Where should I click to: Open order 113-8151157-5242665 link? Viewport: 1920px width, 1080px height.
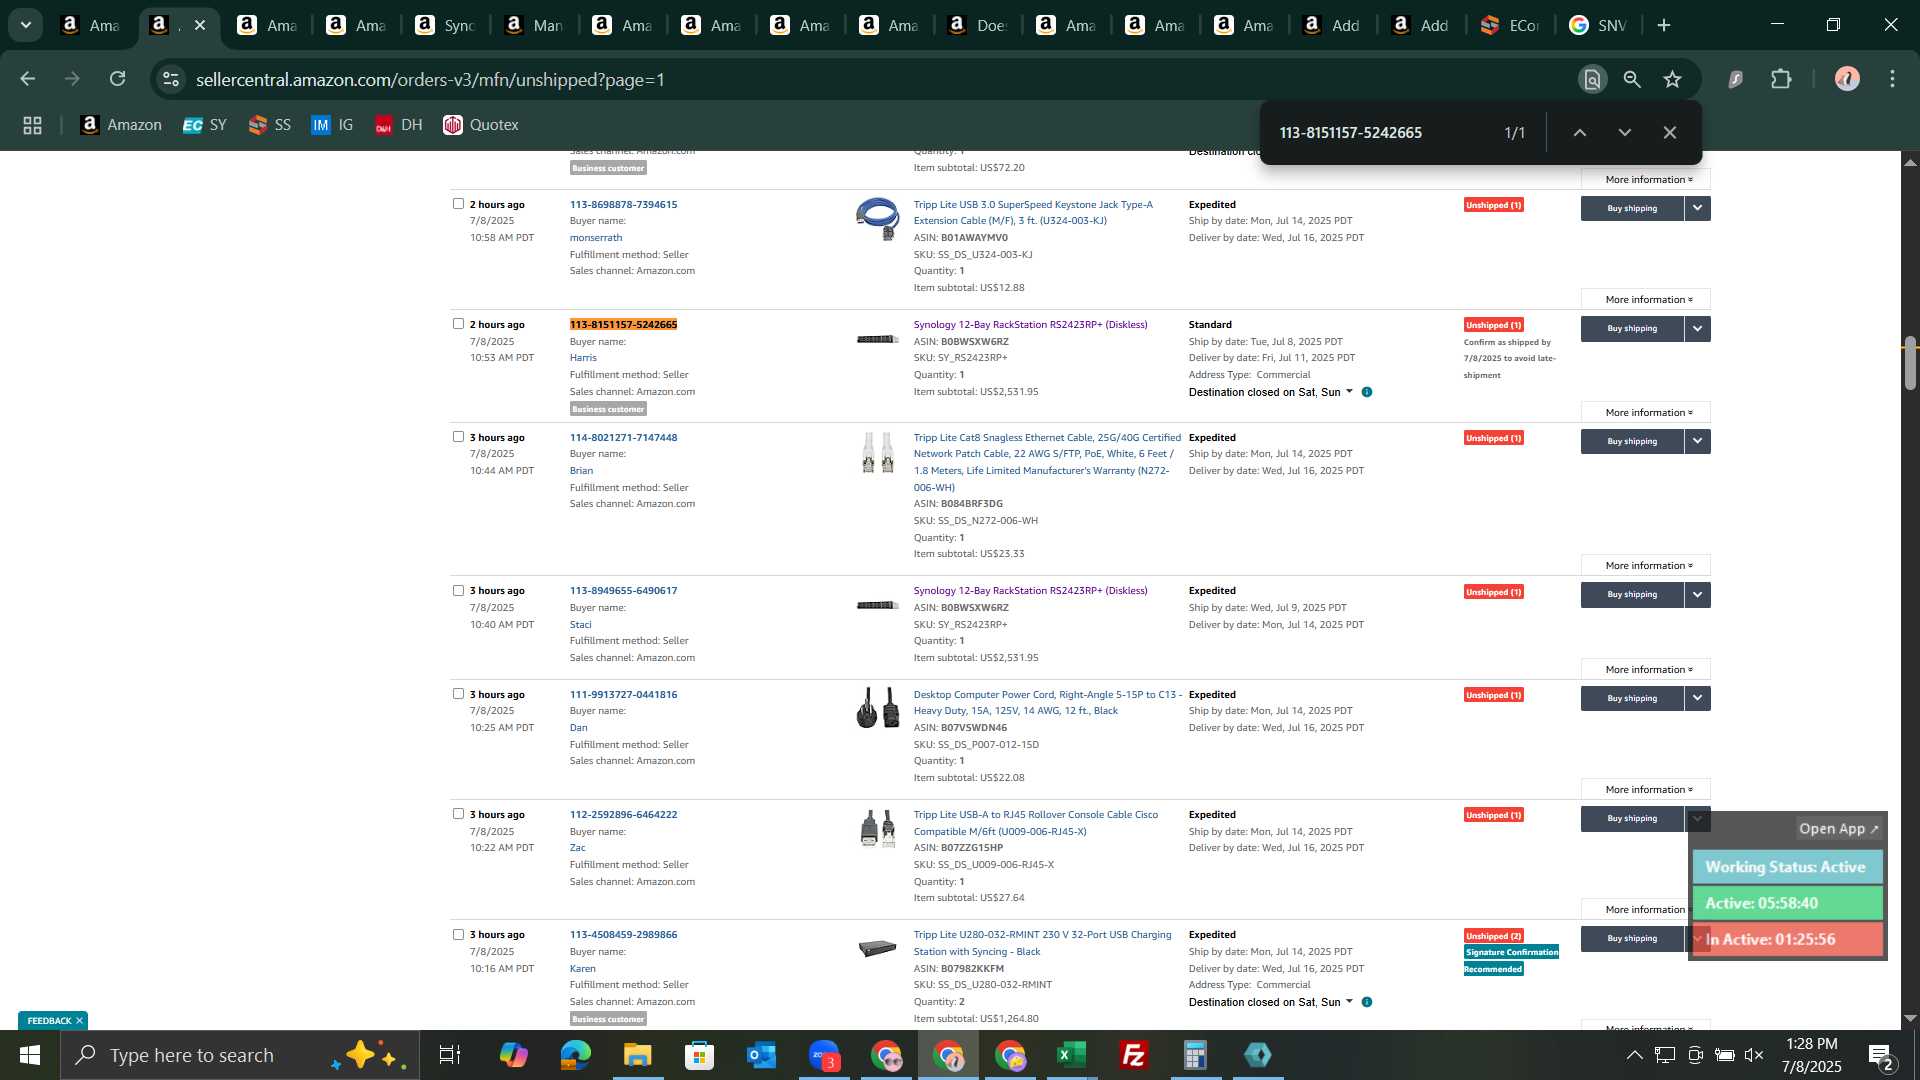point(623,324)
